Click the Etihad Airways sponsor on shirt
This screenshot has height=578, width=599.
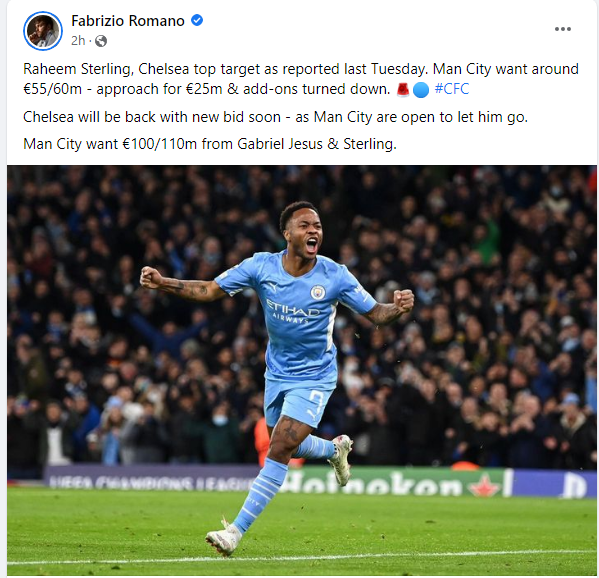click(x=292, y=311)
